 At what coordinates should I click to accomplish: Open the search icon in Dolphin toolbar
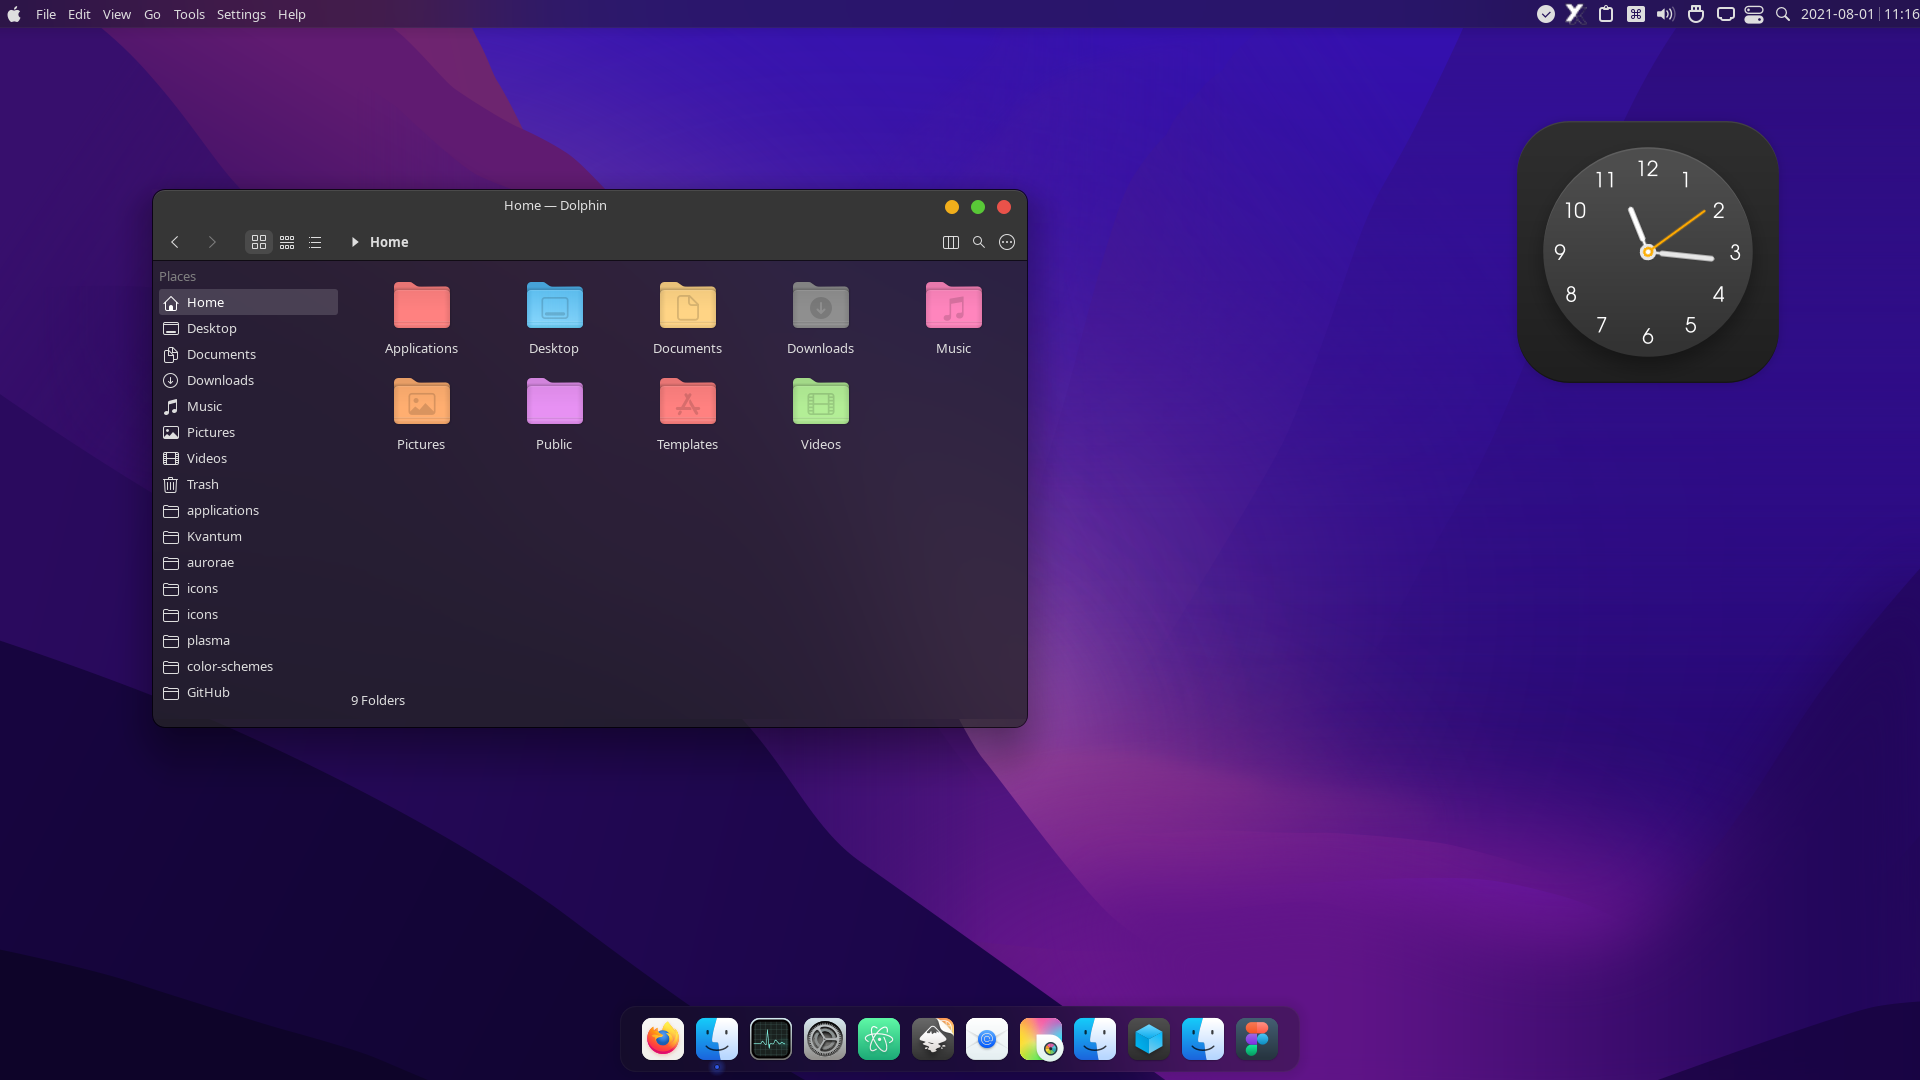pos(979,242)
